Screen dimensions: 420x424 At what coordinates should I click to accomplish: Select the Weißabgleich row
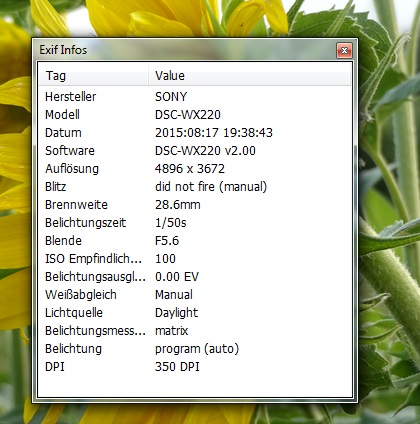195,295
